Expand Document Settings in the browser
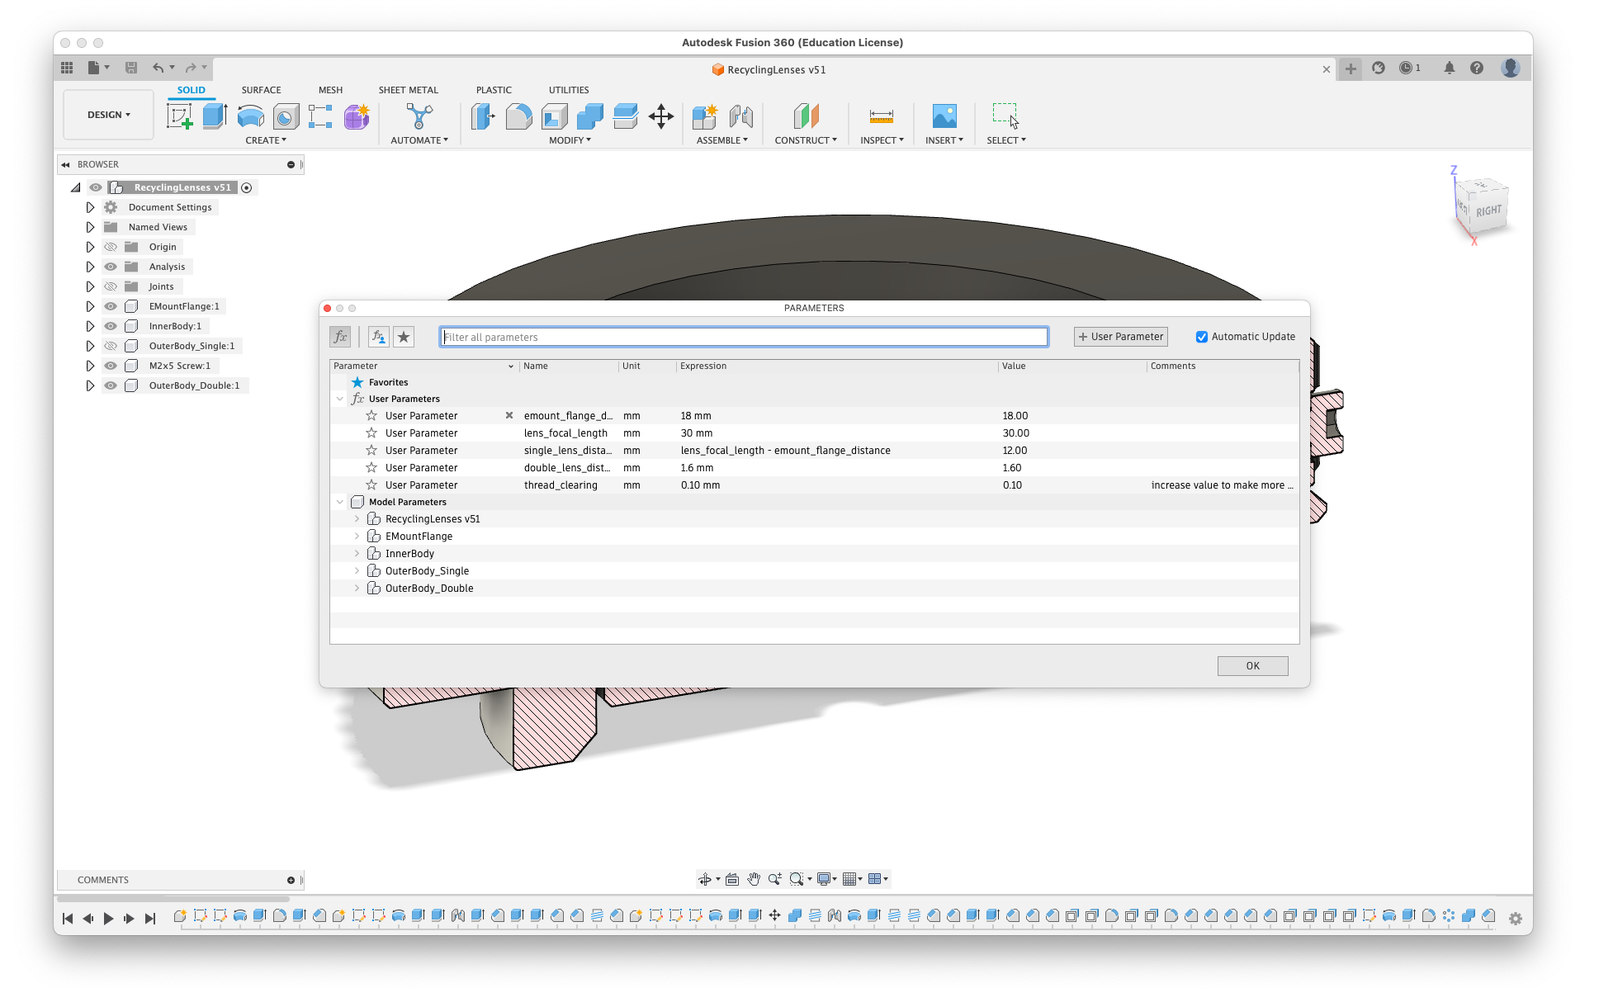The height and width of the screenshot is (988, 1599). point(90,207)
